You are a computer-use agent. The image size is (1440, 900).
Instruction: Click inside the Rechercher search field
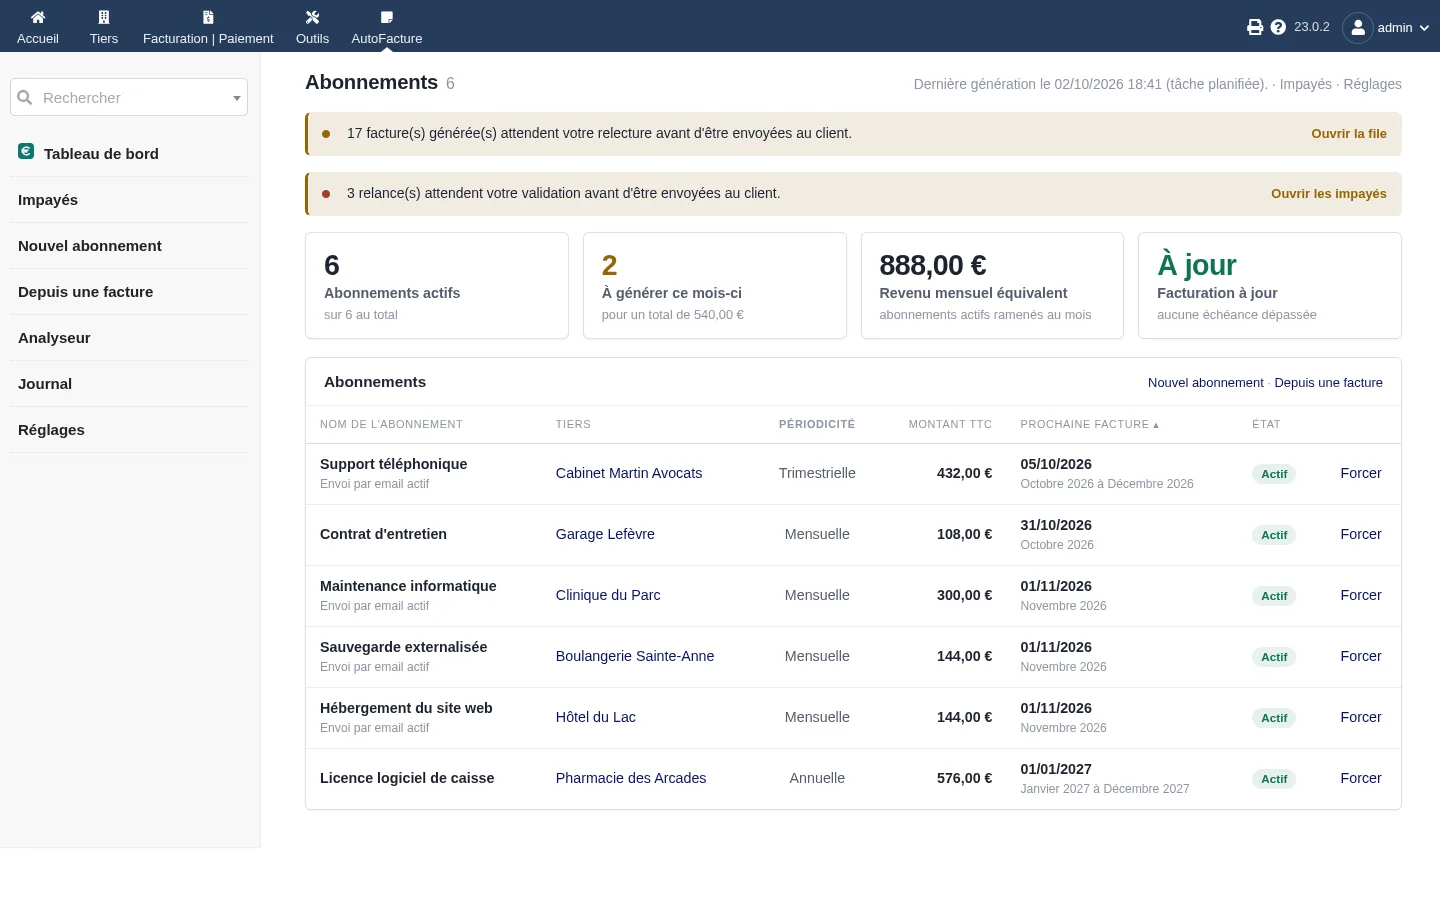tap(129, 97)
